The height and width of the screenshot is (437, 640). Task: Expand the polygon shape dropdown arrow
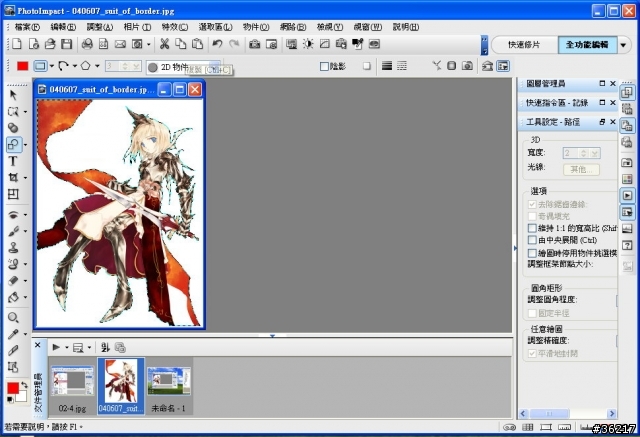coord(97,66)
